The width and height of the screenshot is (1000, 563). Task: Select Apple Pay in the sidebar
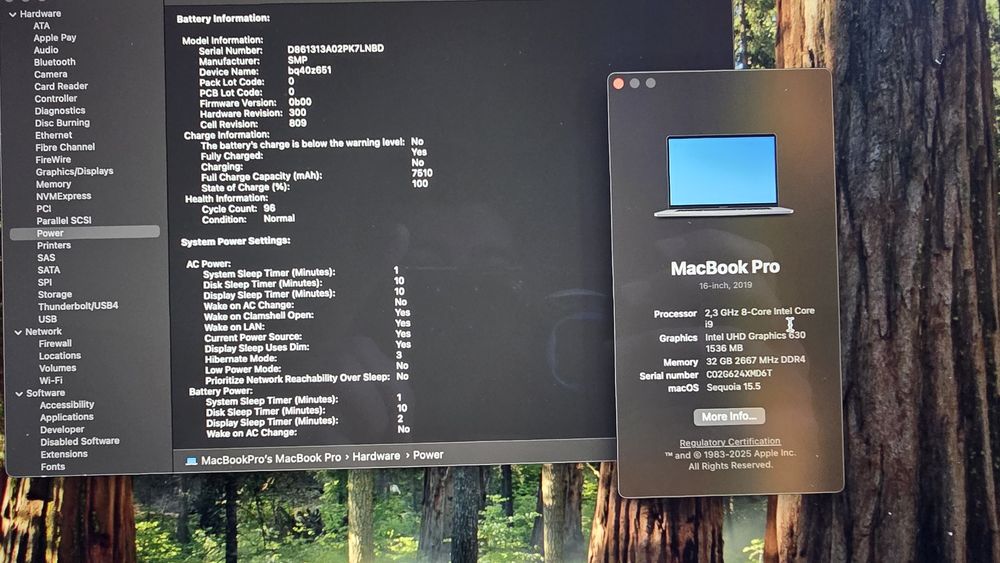[x=55, y=38]
